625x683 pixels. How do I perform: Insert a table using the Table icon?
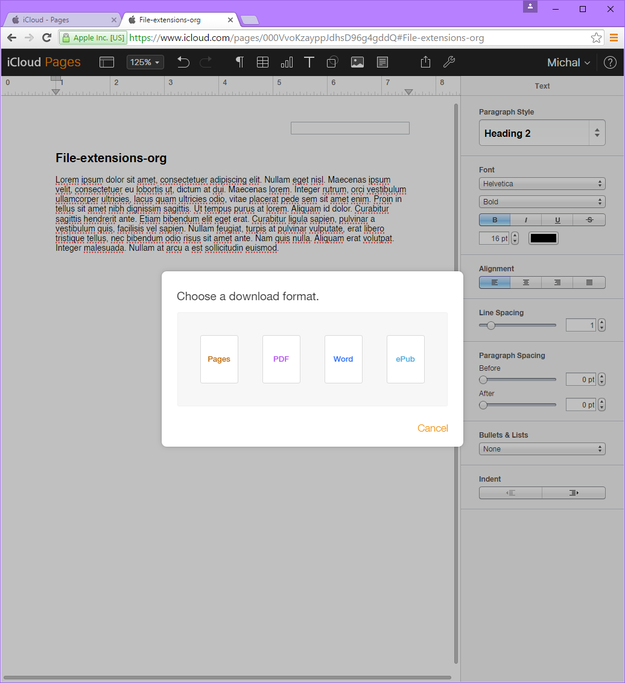(x=263, y=62)
